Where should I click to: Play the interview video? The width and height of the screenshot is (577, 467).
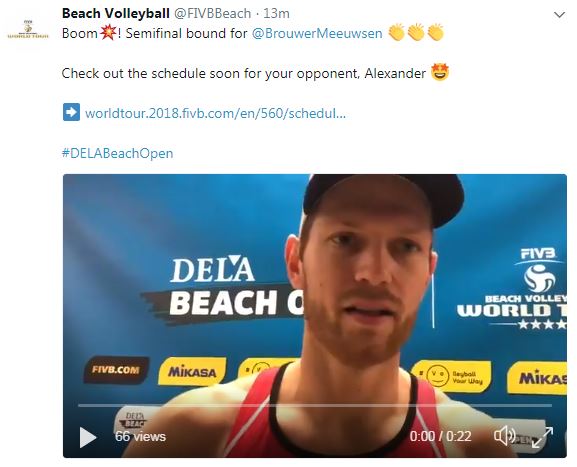pyautogui.click(x=88, y=437)
